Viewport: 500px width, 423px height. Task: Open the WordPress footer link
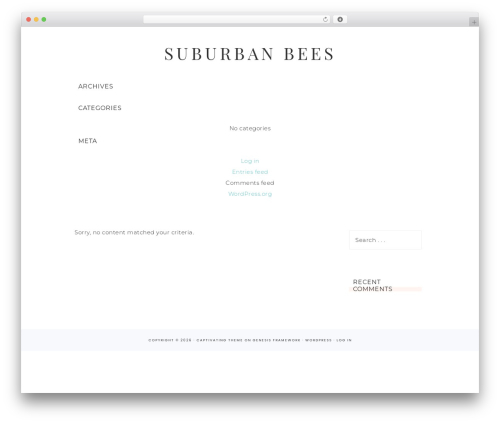[318, 340]
